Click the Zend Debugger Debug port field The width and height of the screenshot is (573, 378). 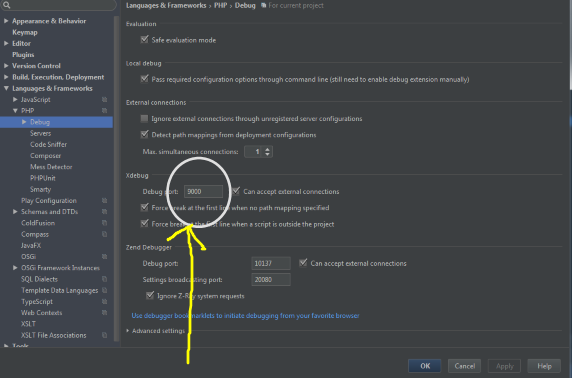pyautogui.click(x=271, y=263)
